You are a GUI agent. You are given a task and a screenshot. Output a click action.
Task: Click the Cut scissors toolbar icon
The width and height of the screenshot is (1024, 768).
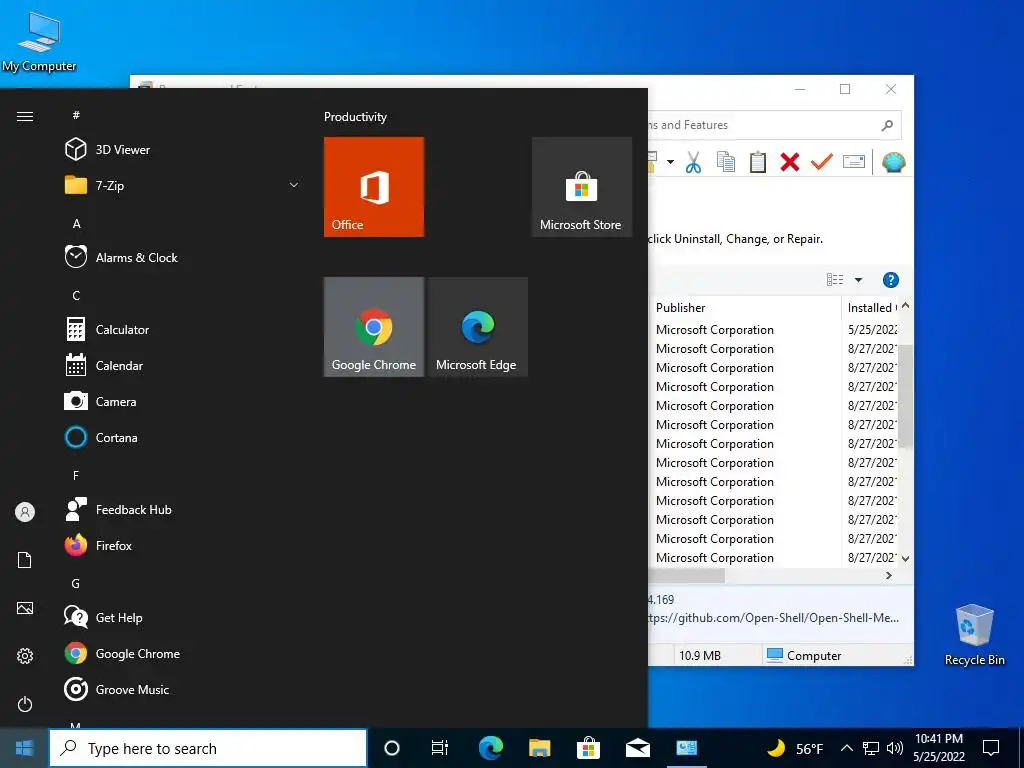pyautogui.click(x=694, y=162)
